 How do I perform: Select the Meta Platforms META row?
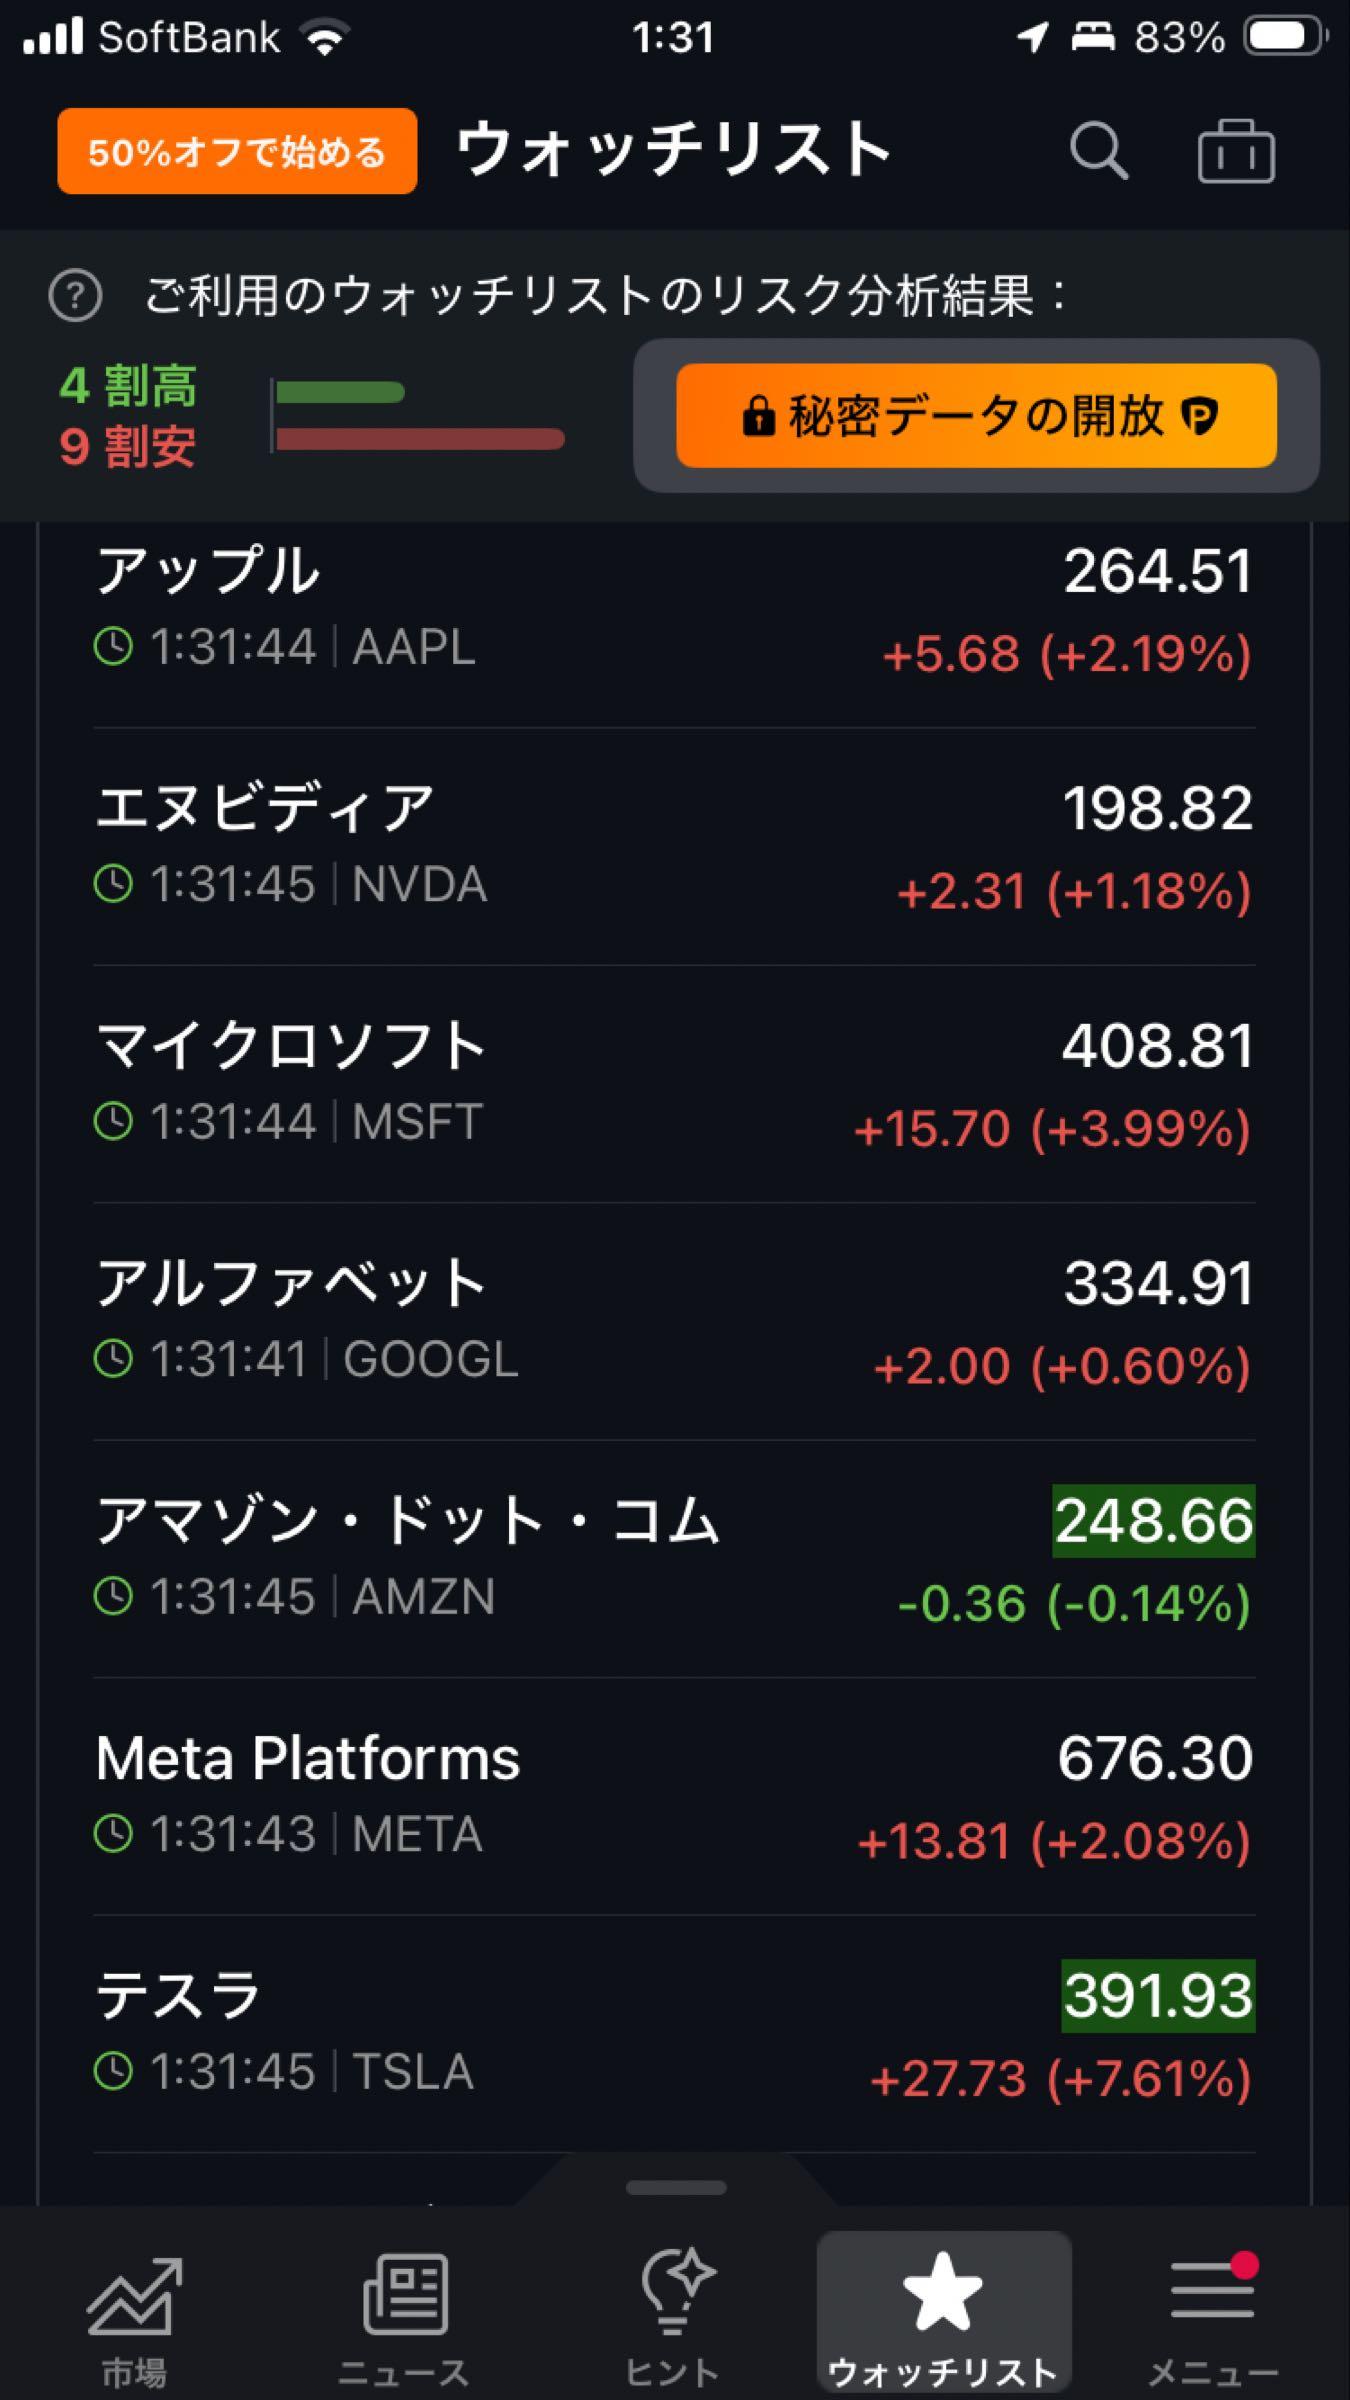pyautogui.click(x=674, y=1796)
